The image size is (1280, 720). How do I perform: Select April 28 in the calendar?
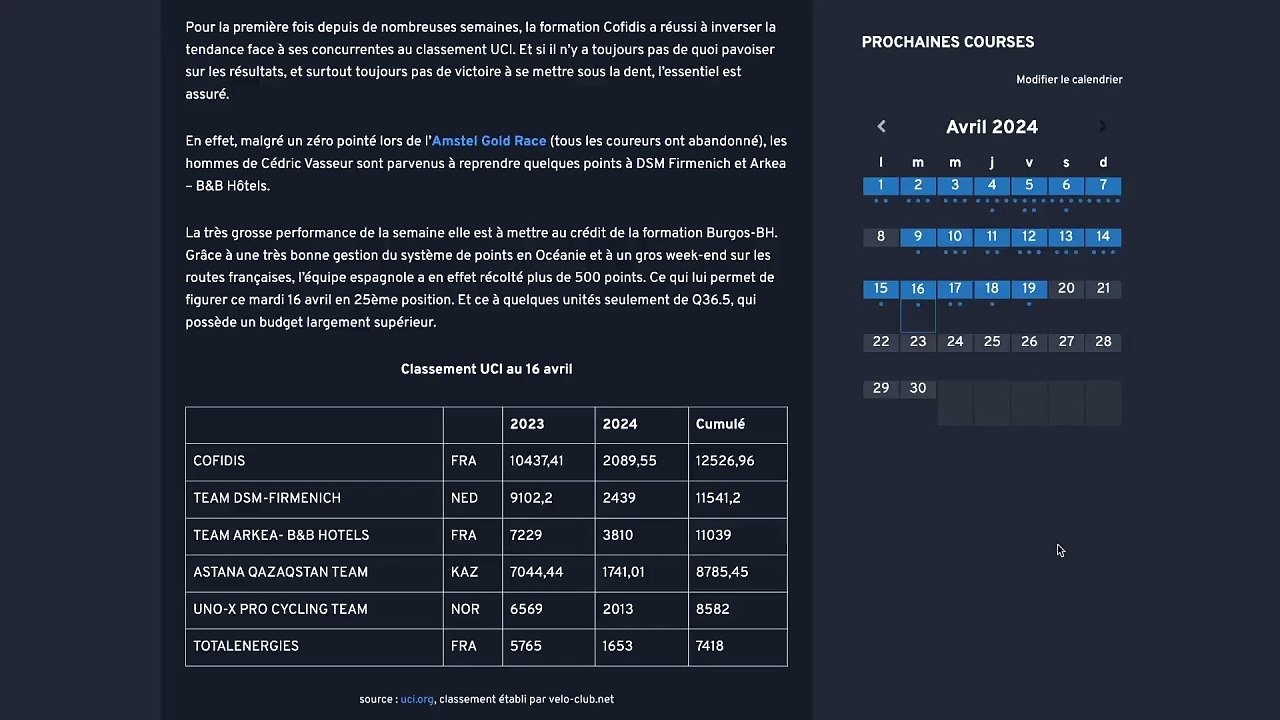point(1103,342)
